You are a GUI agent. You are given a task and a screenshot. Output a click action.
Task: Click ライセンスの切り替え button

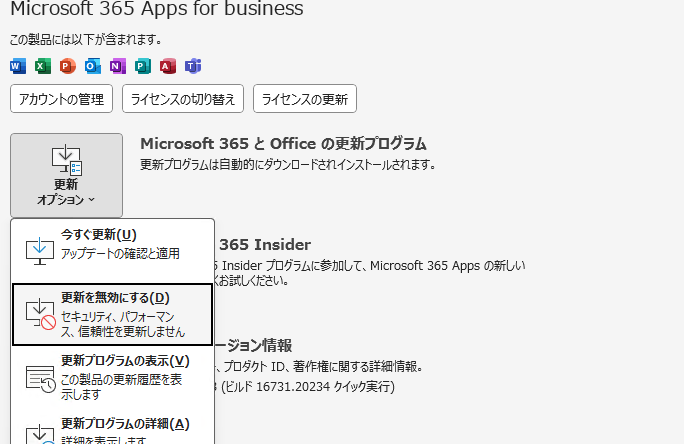click(183, 99)
